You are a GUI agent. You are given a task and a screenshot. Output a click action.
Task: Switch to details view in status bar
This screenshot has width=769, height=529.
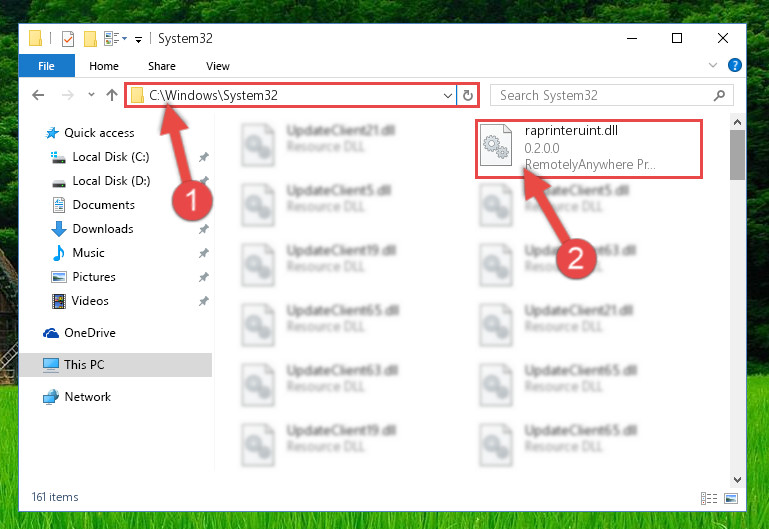click(709, 499)
